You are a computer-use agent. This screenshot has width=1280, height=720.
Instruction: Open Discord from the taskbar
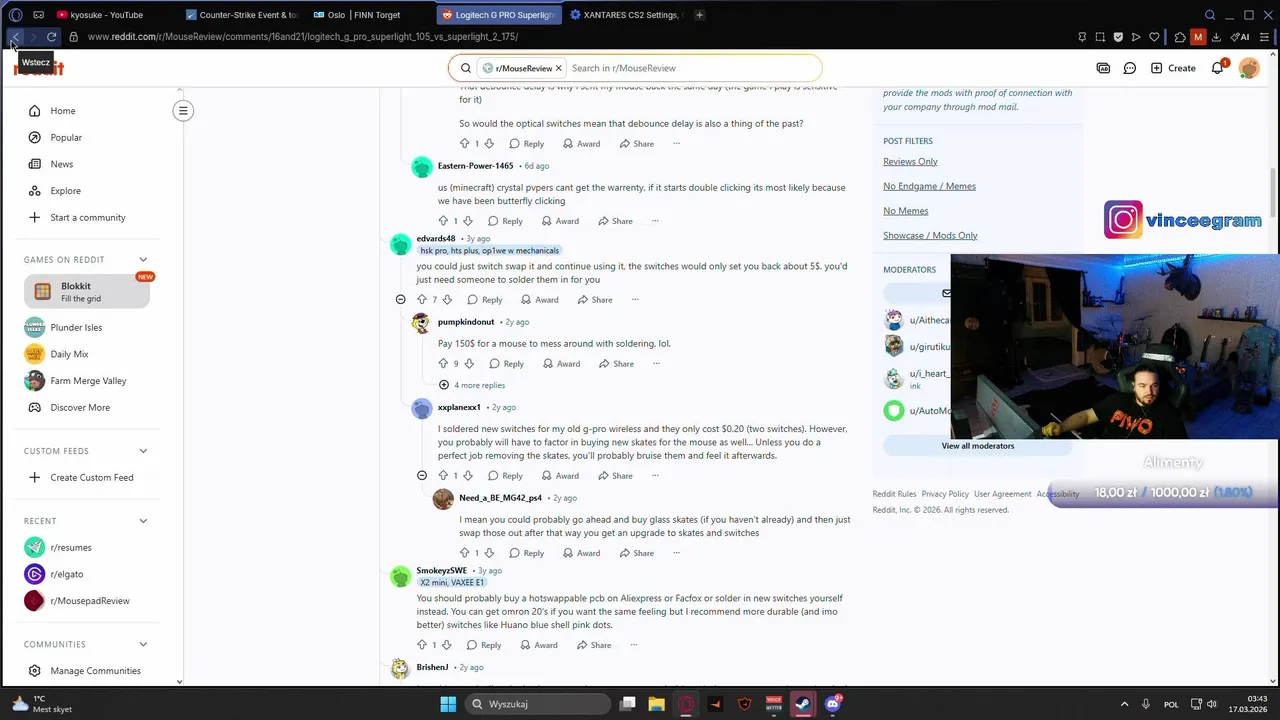(832, 704)
